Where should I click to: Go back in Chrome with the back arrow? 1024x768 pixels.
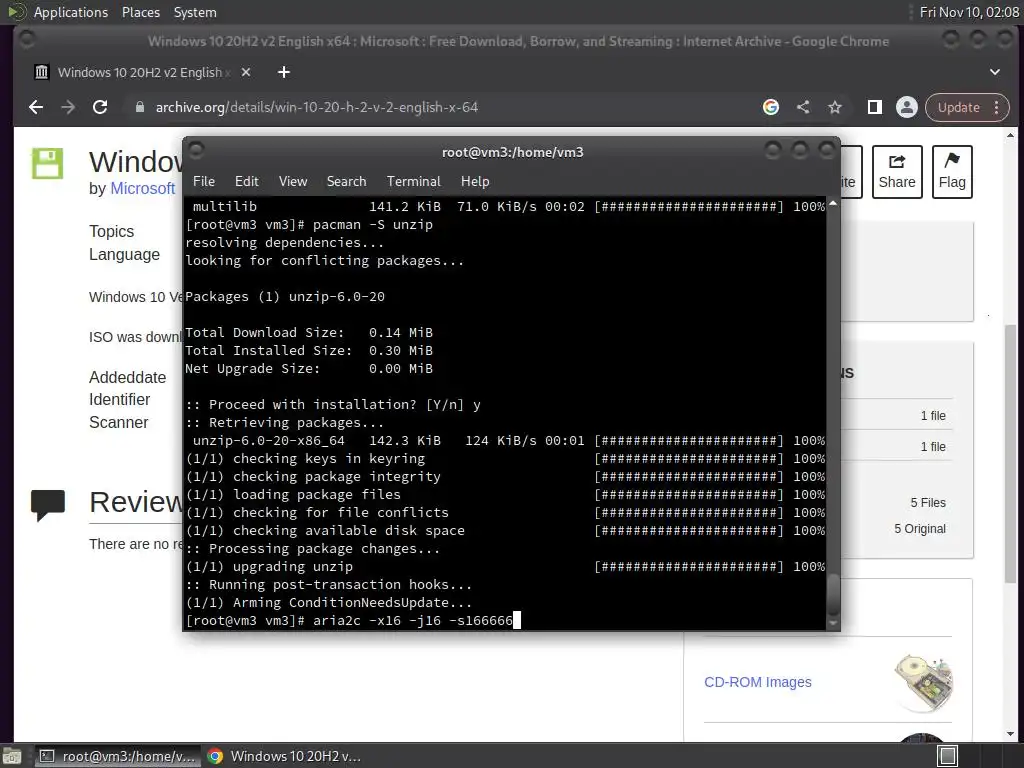36,107
